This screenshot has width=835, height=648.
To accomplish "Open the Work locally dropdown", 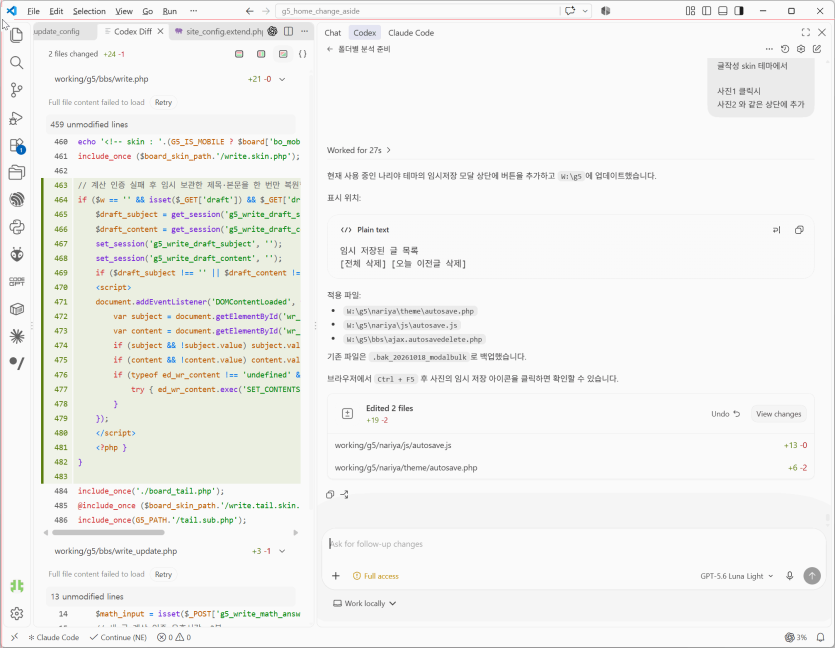I will 365,603.
